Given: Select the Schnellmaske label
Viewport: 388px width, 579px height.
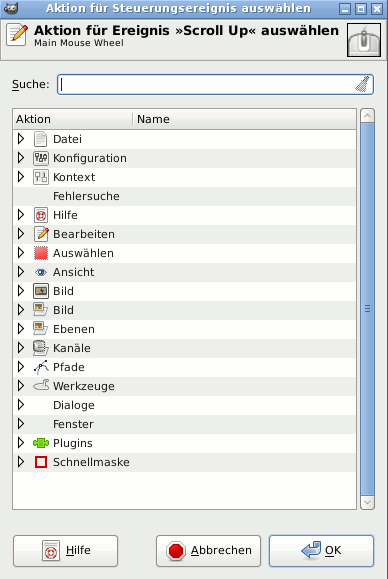Looking at the screenshot, I should point(92,462).
